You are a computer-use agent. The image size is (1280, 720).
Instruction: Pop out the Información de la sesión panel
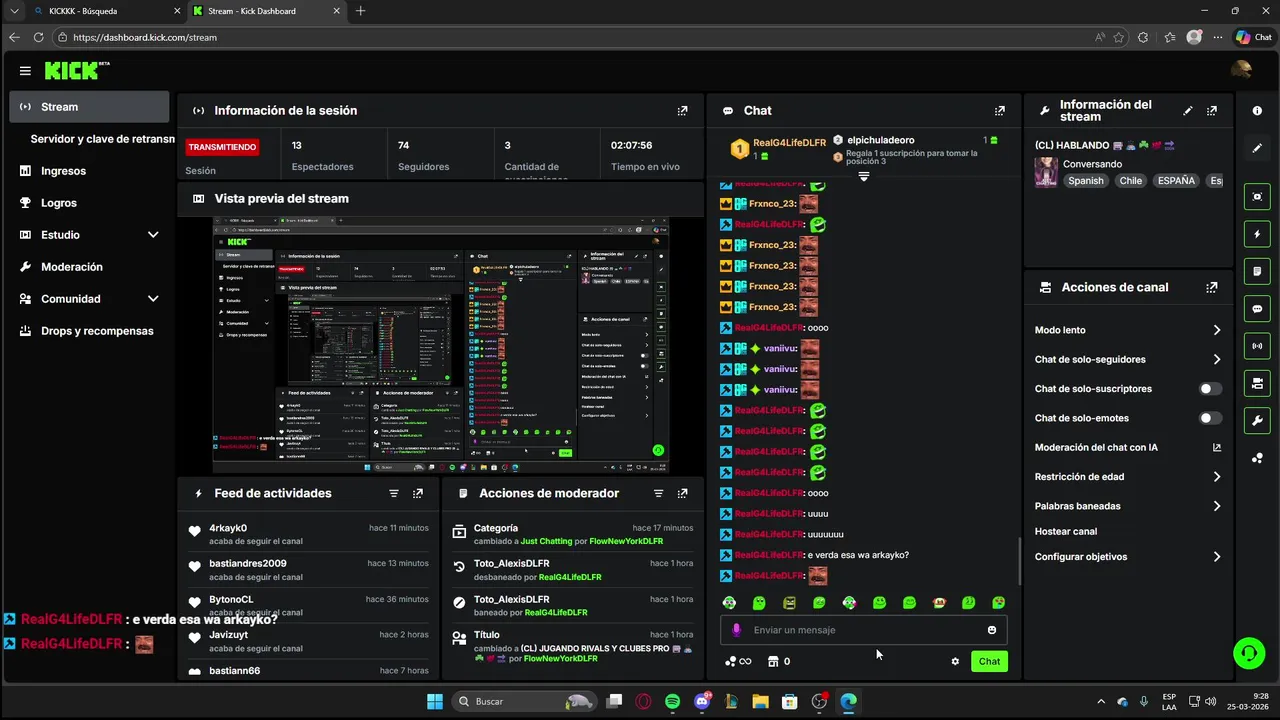(682, 111)
